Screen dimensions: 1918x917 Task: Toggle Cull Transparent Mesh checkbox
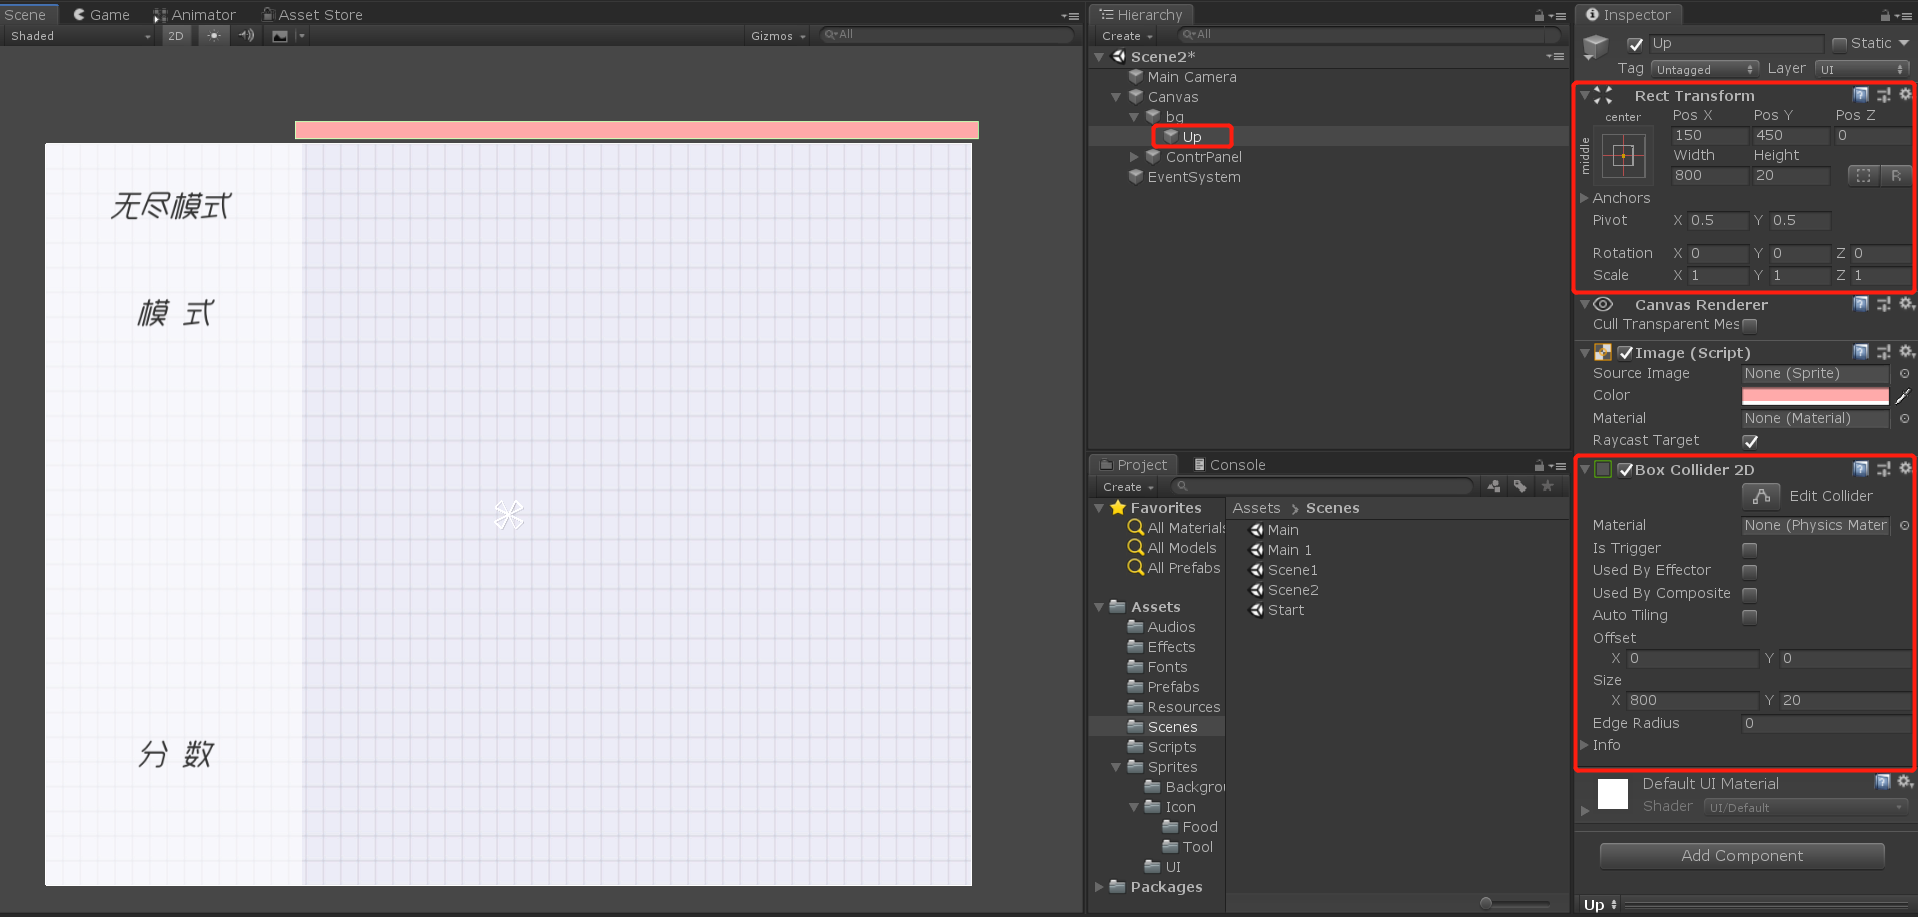tap(1749, 325)
